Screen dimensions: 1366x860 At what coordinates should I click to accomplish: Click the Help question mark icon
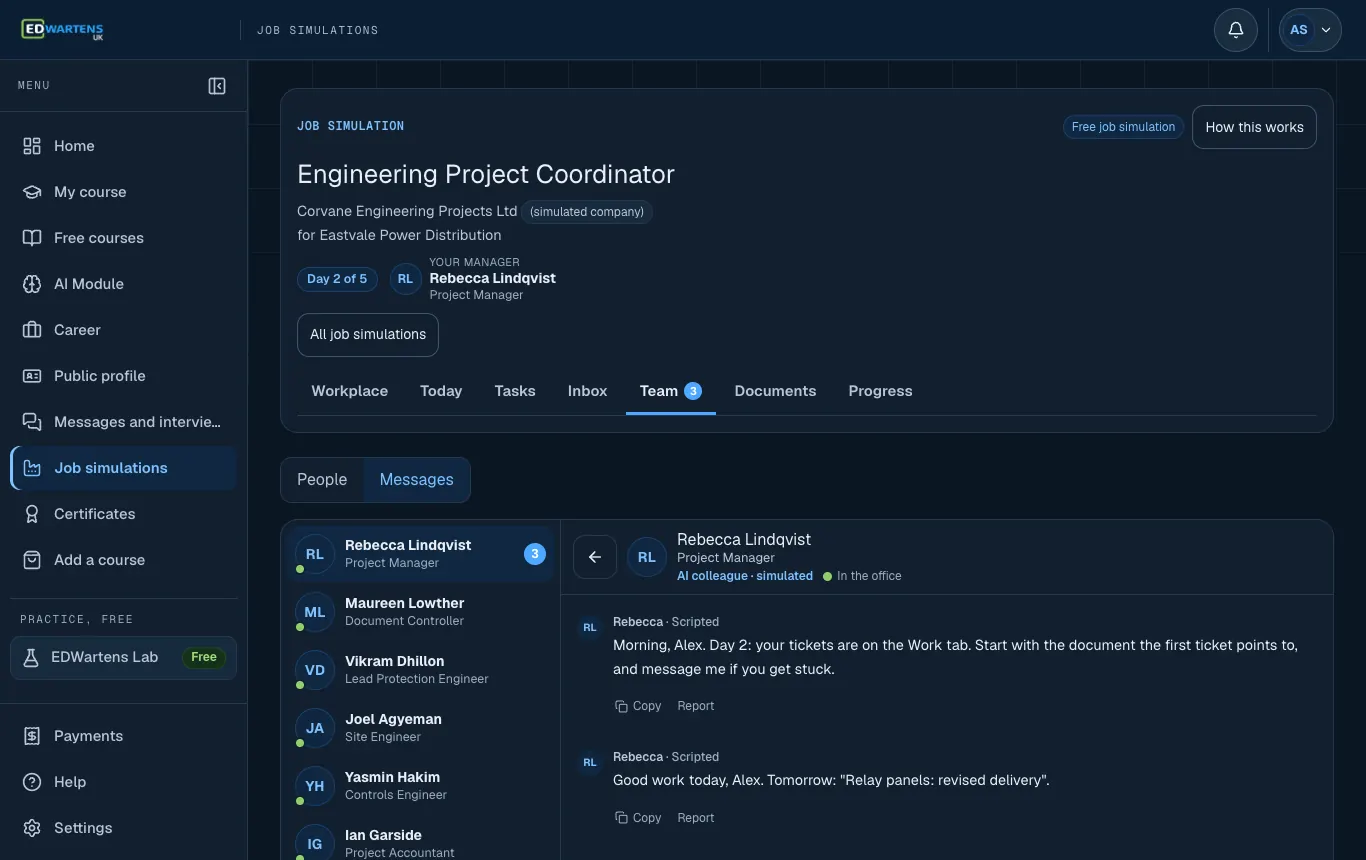point(32,782)
